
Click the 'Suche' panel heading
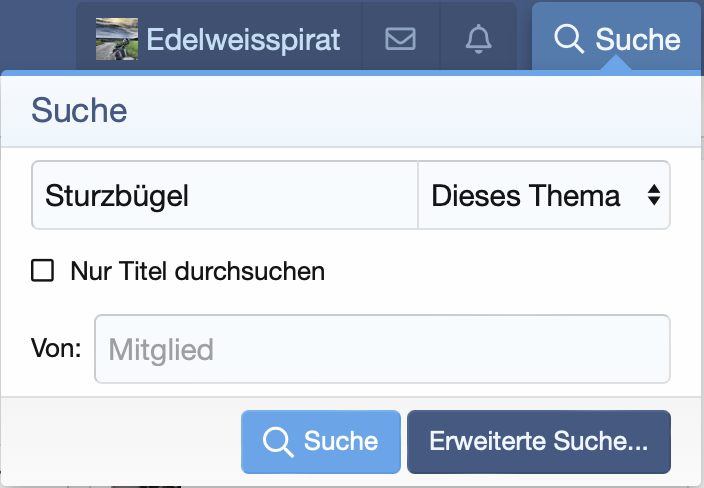[x=80, y=109]
